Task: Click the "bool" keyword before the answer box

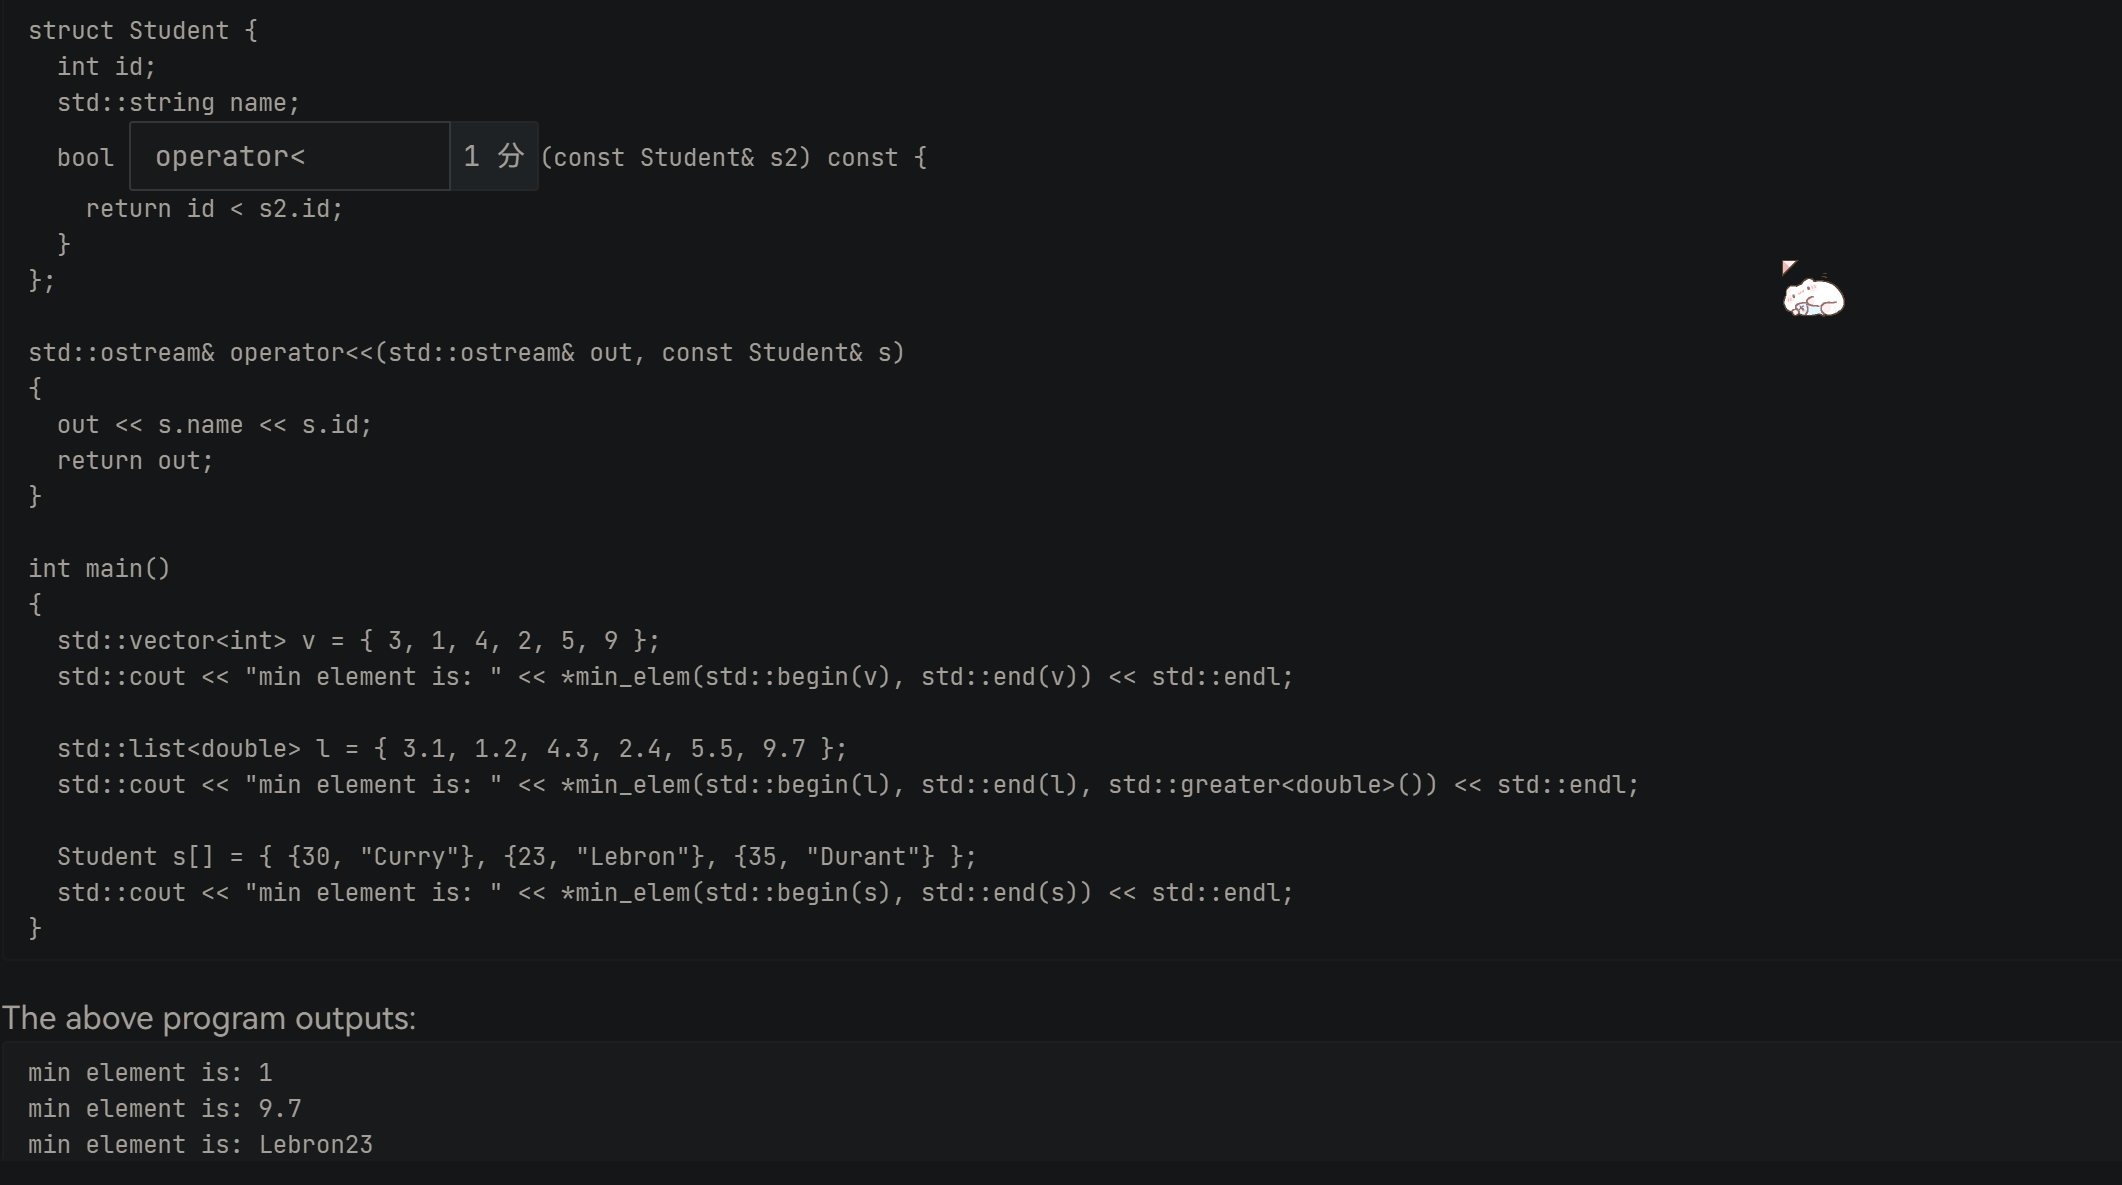Action: pos(85,158)
